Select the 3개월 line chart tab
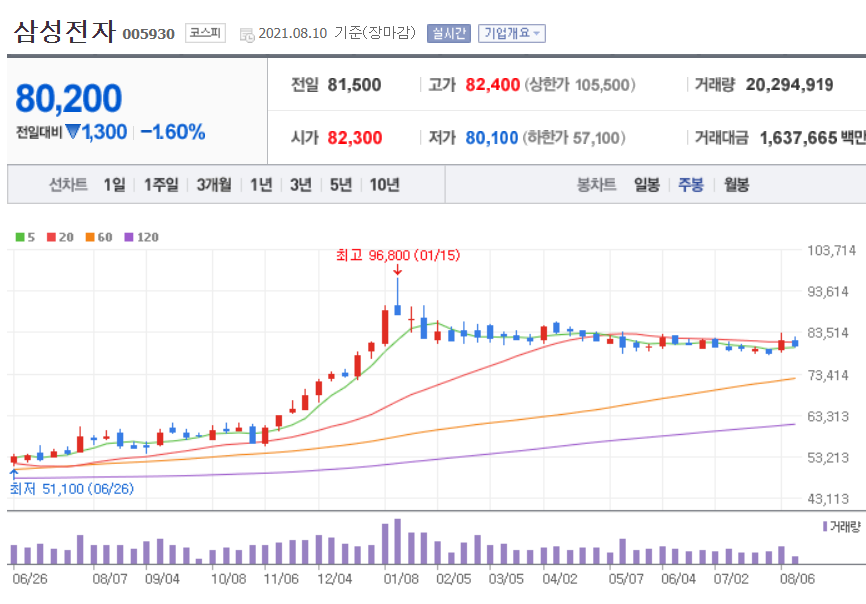This screenshot has height=604, width=866. coord(214,184)
